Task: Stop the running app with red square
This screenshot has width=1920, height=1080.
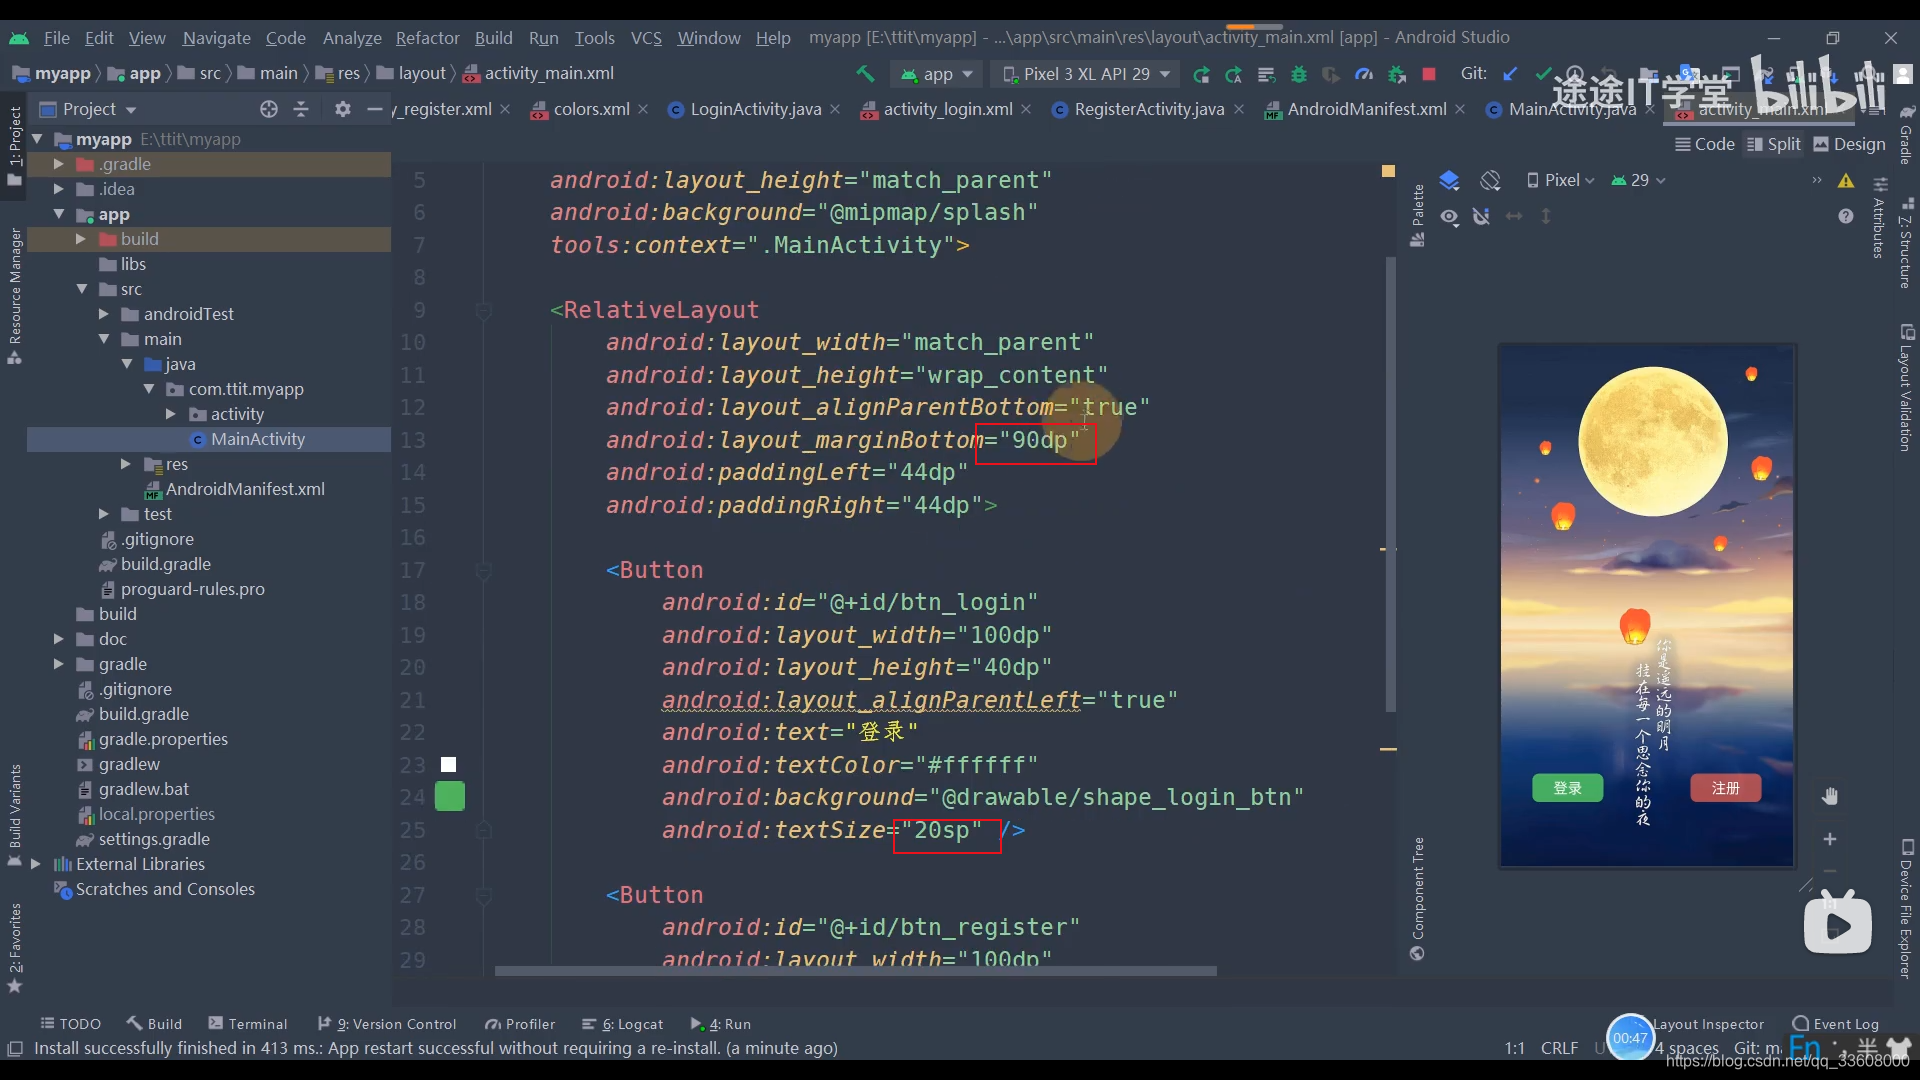Action: [1429, 74]
